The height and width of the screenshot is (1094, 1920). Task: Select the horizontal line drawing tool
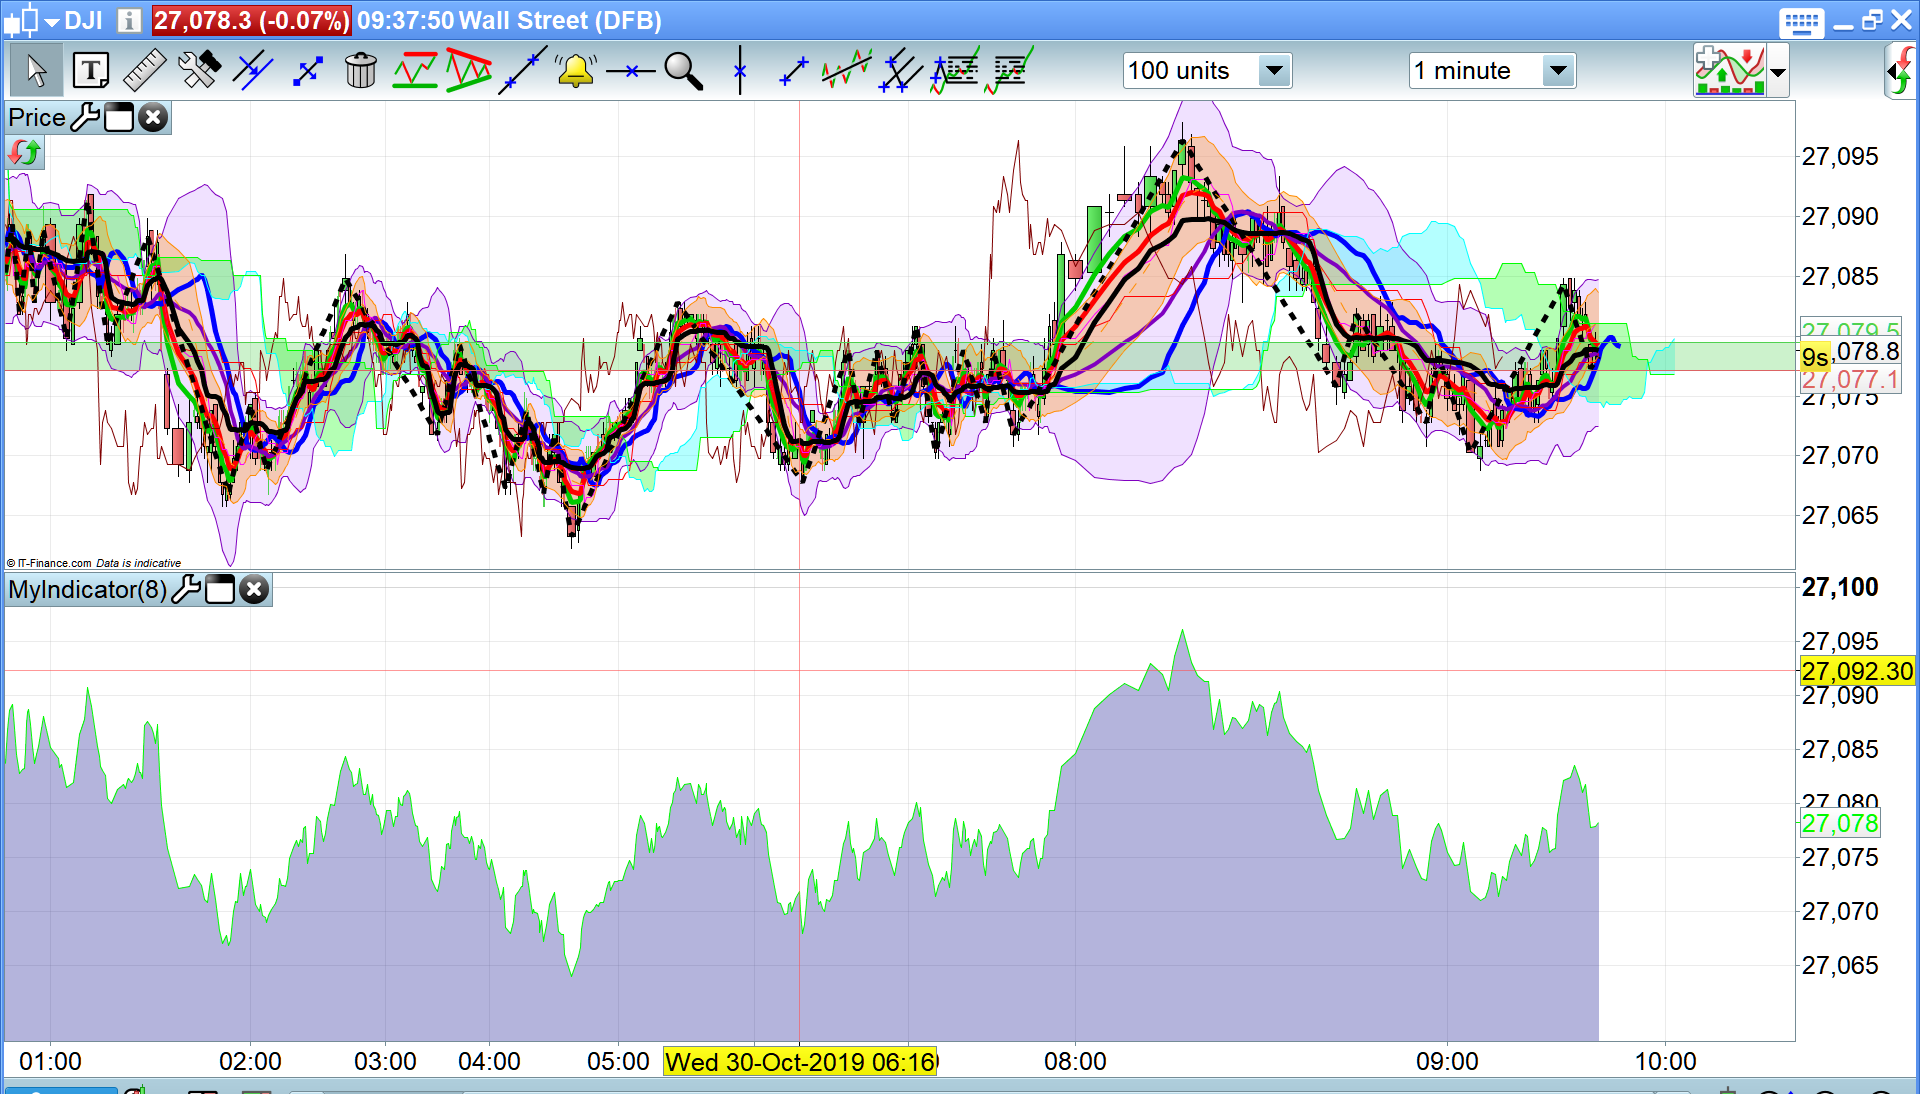coord(630,71)
